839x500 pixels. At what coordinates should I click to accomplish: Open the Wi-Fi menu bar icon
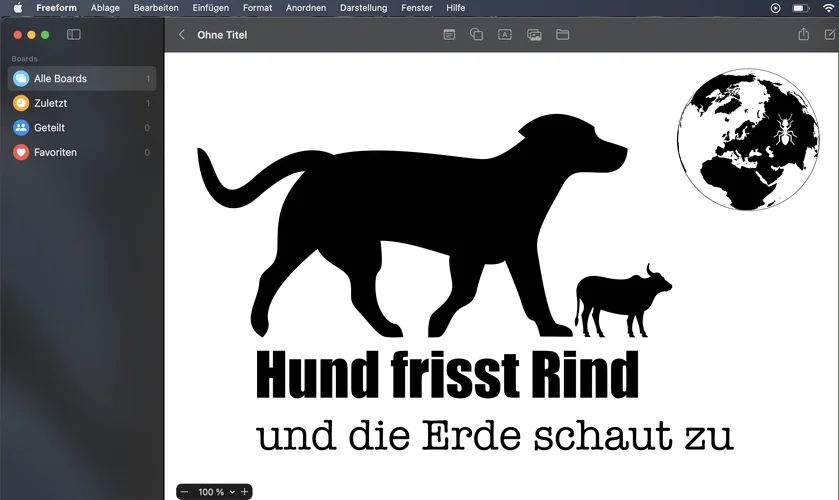828,8
